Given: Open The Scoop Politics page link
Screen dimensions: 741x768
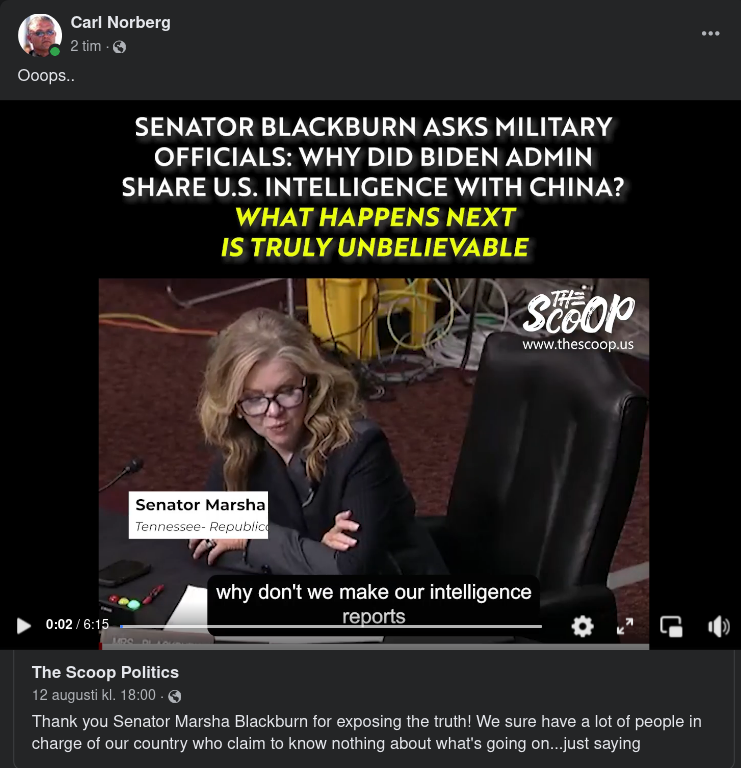Looking at the screenshot, I should point(105,672).
